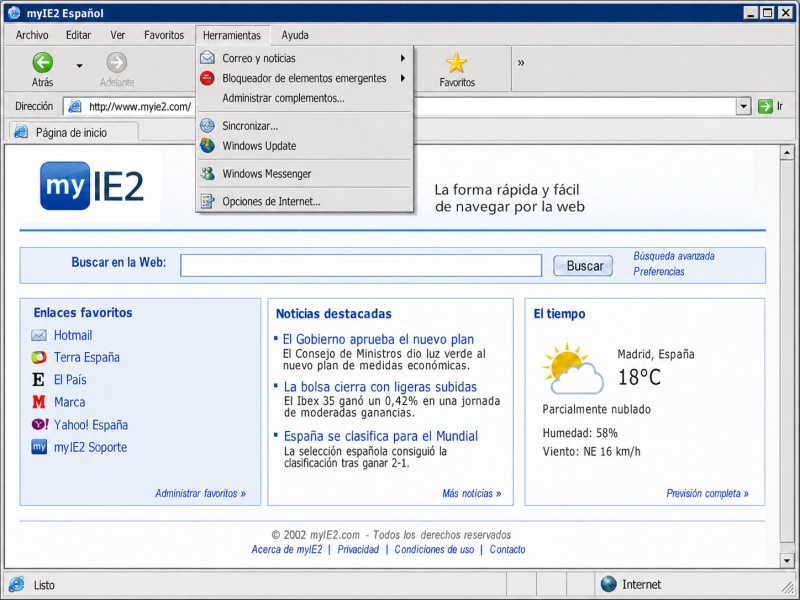The image size is (800, 600).
Task: Open the Favoritos star toolbar button
Action: 457,70
